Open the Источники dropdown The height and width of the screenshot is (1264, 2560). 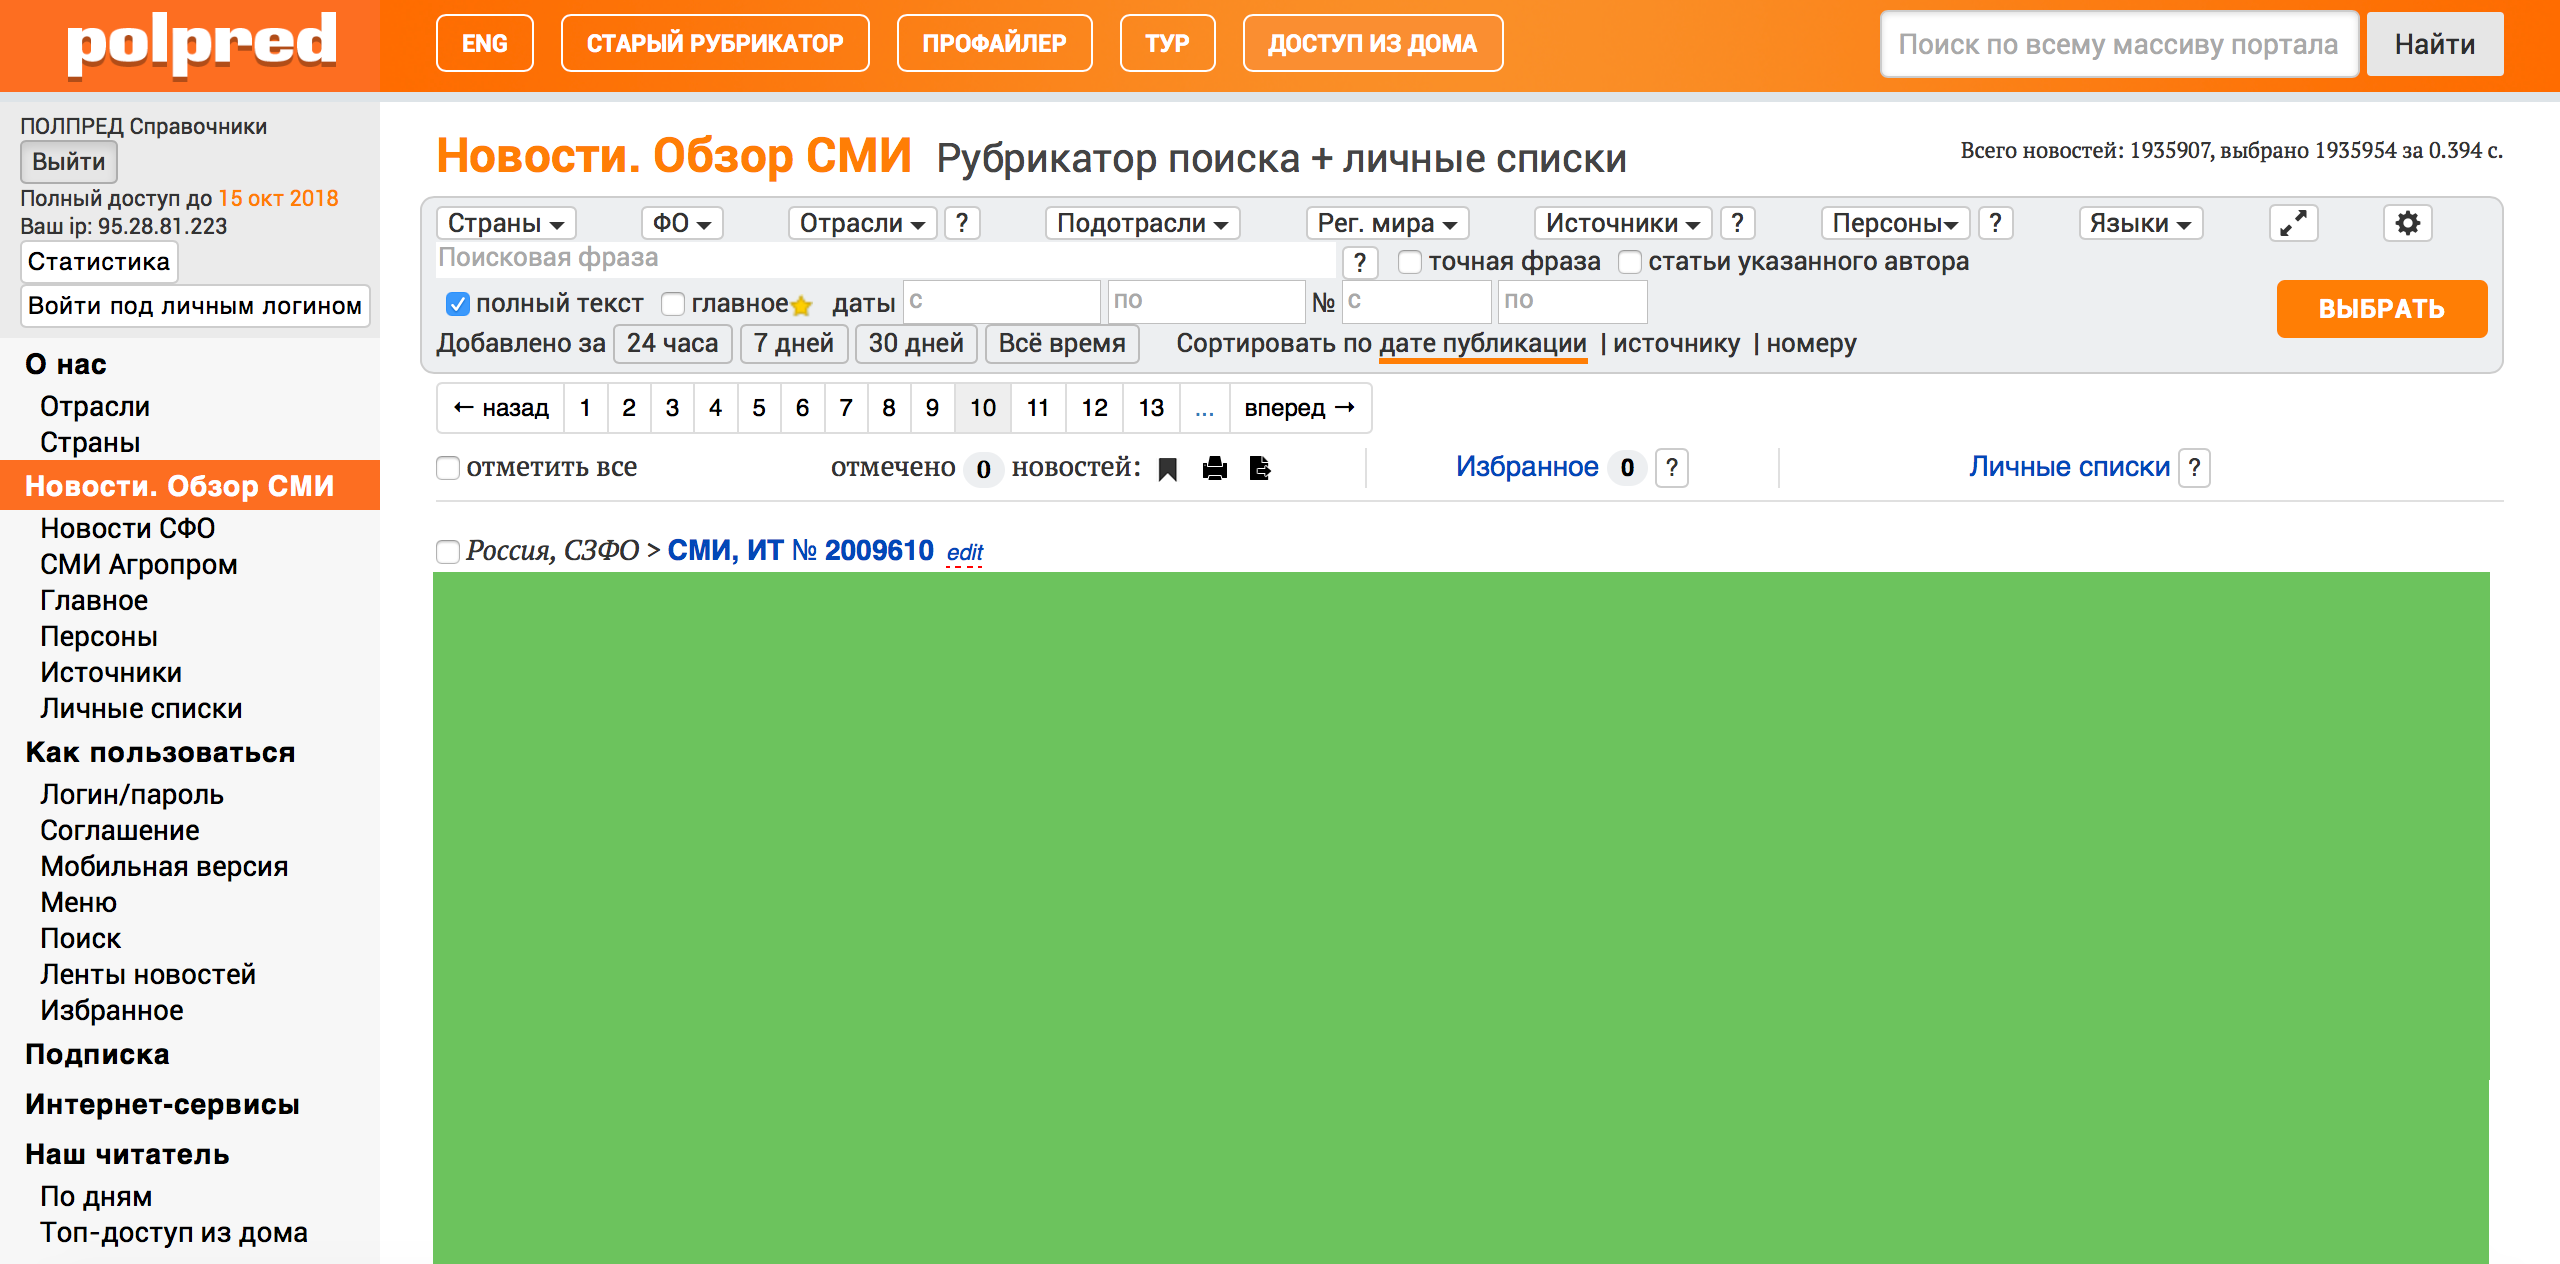pyautogui.click(x=1623, y=223)
